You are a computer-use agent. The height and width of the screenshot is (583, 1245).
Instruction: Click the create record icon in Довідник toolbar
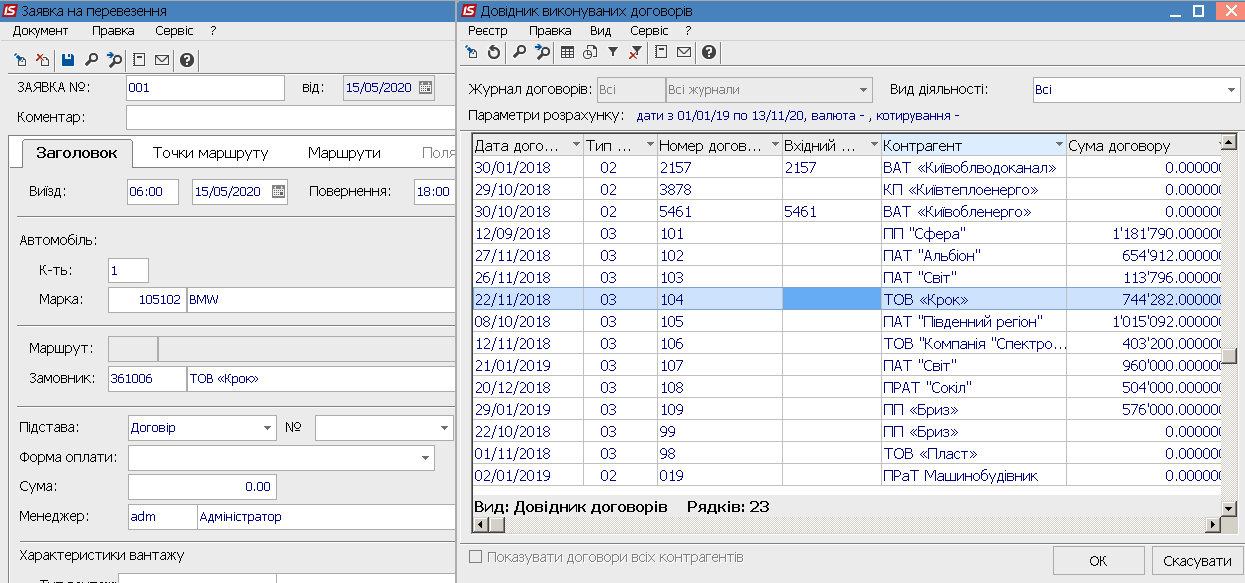(473, 52)
